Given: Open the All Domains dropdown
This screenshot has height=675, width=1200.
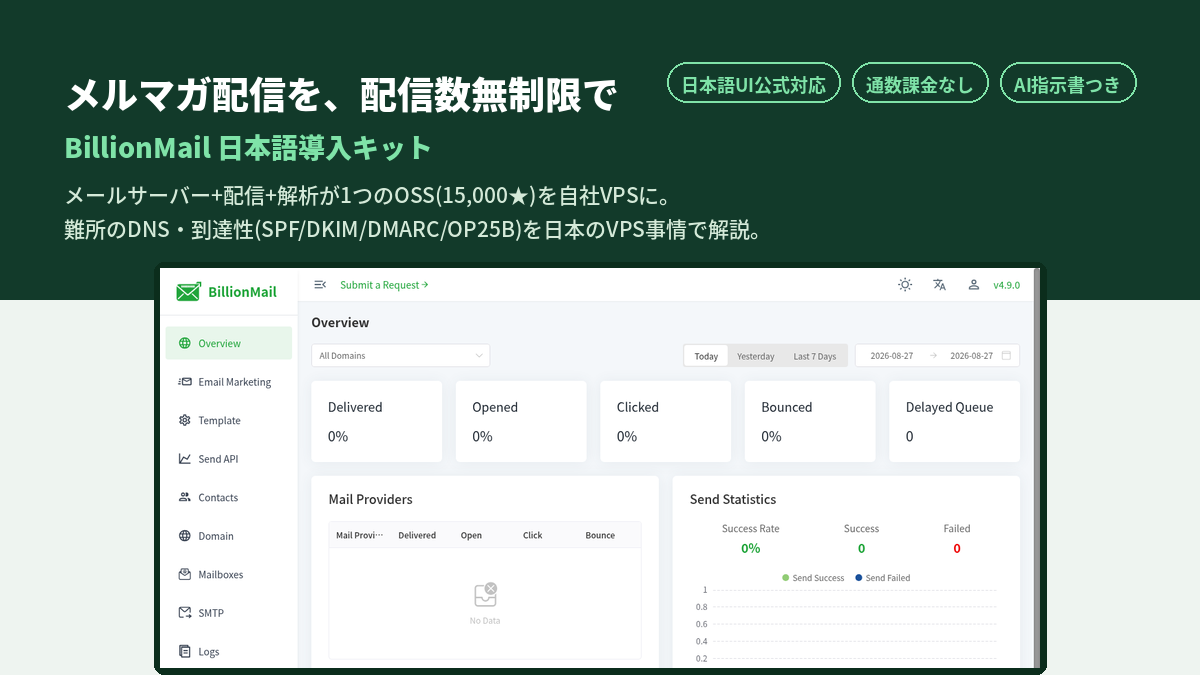Looking at the screenshot, I should 400,355.
